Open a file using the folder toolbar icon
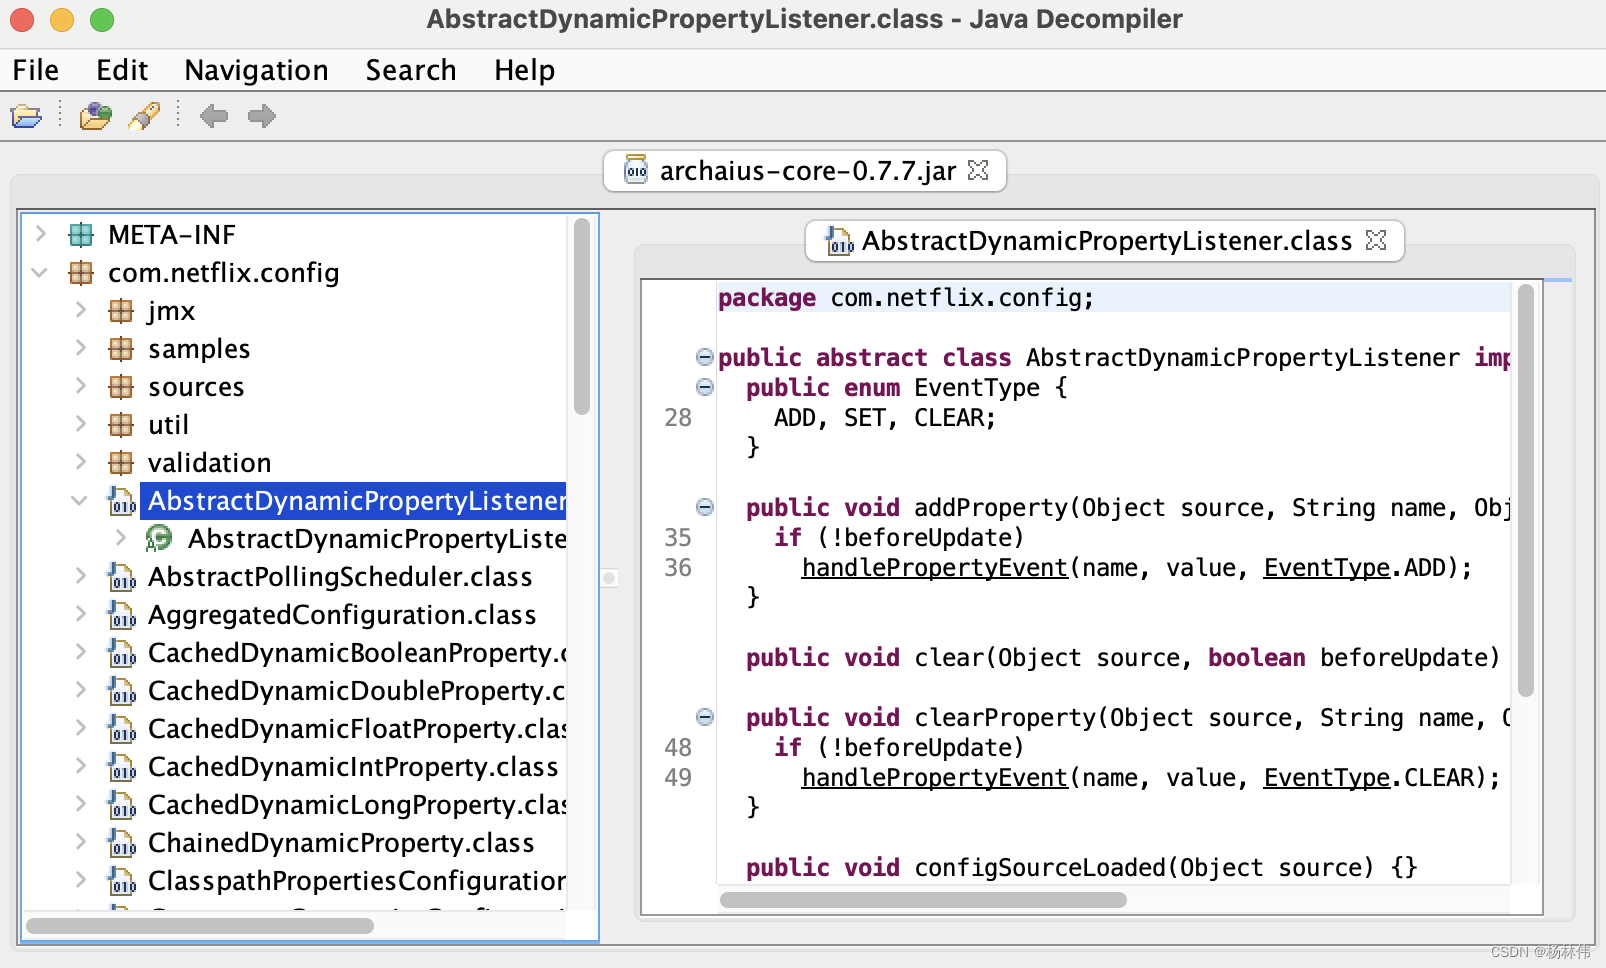This screenshot has width=1606, height=968. (x=26, y=116)
